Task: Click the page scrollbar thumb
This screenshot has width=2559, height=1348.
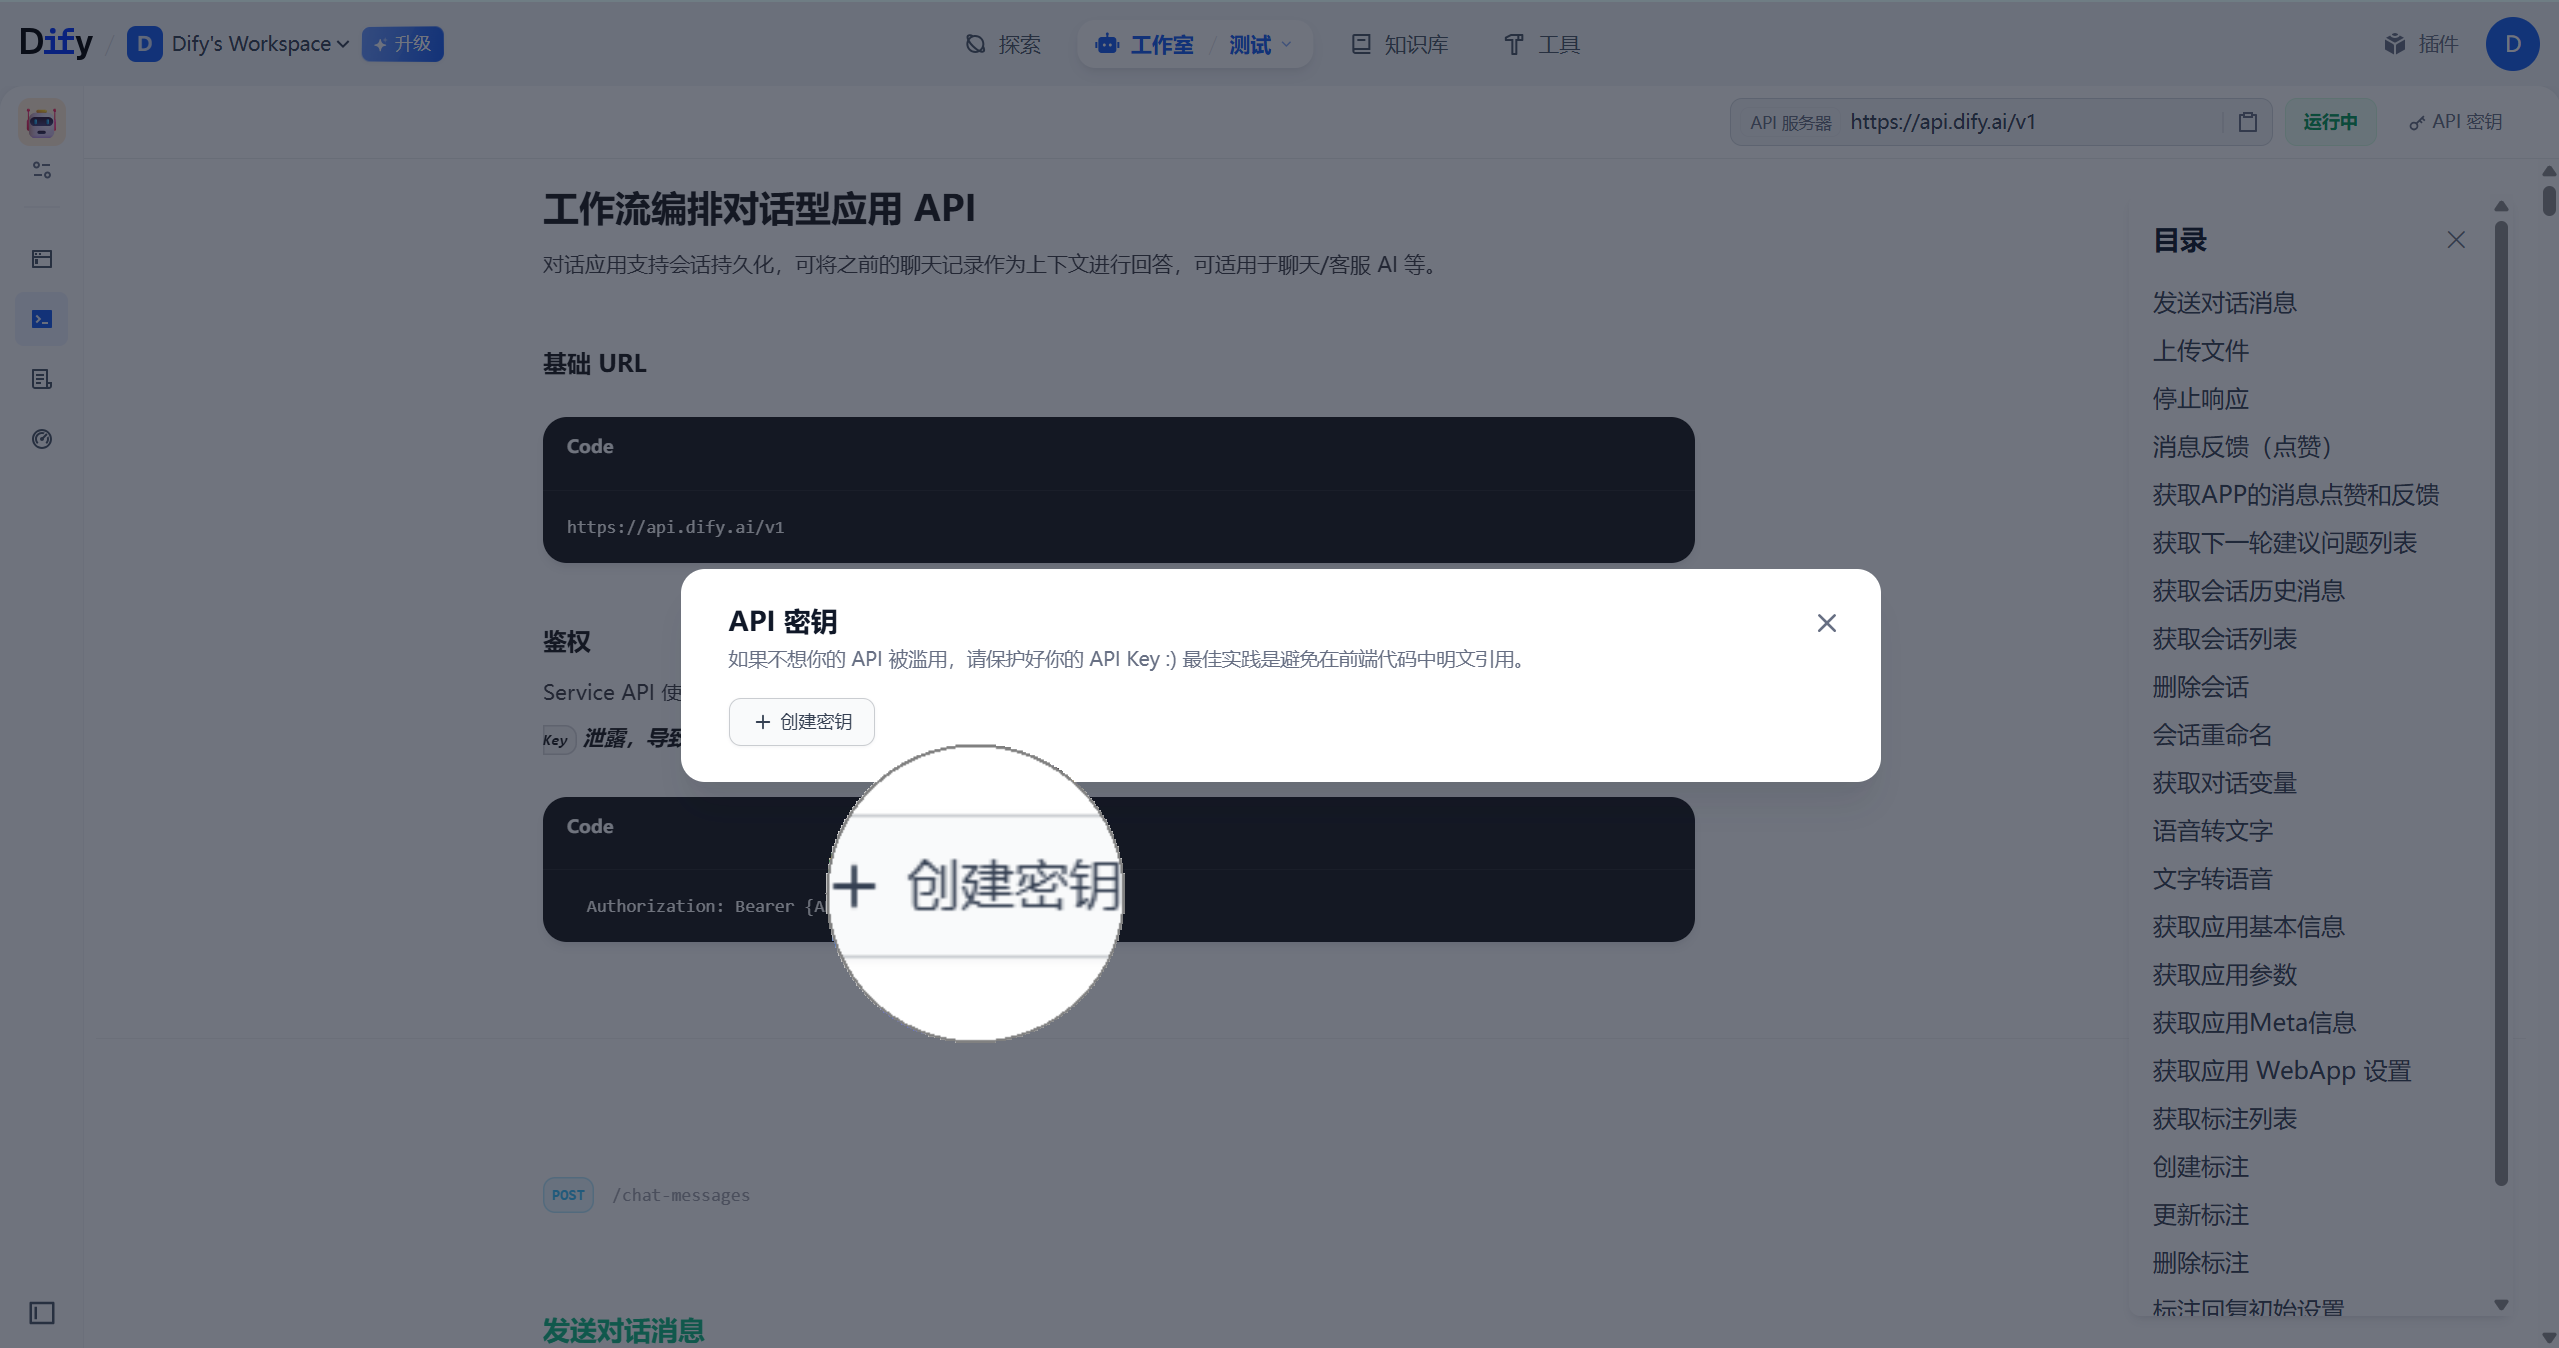Action: 2549,200
